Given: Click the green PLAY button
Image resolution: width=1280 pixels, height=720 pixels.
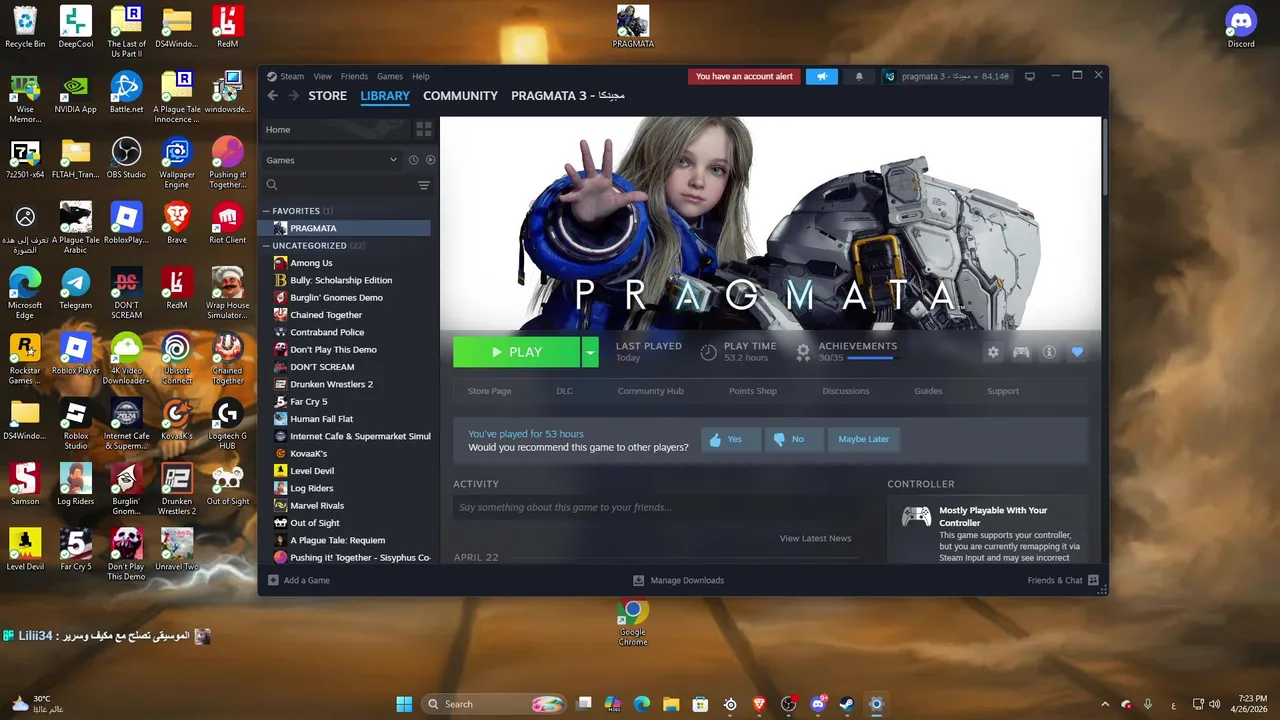Looking at the screenshot, I should coord(516,352).
